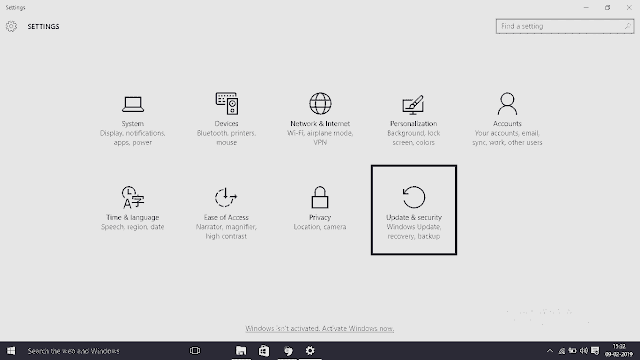This screenshot has height=360, width=640.
Task: Open Update & security settings
Action: pyautogui.click(x=414, y=210)
